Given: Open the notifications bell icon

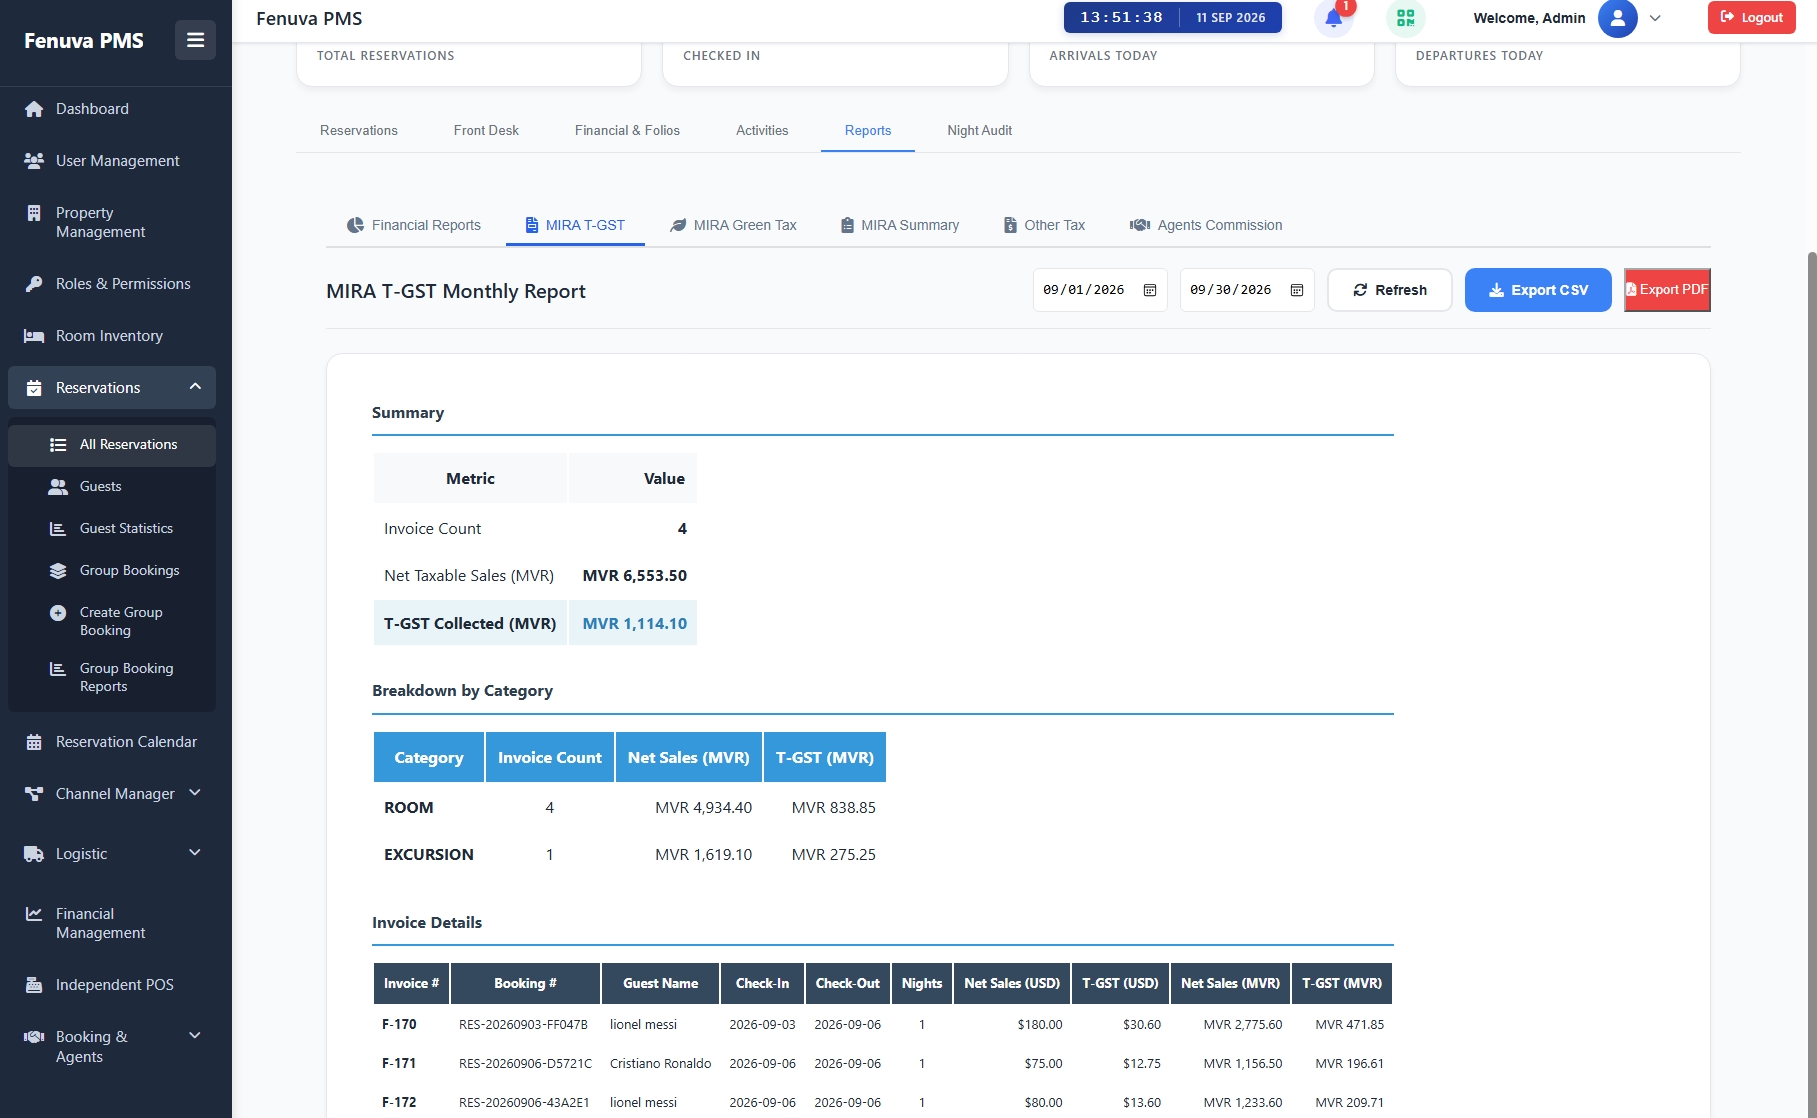Looking at the screenshot, I should (x=1333, y=18).
